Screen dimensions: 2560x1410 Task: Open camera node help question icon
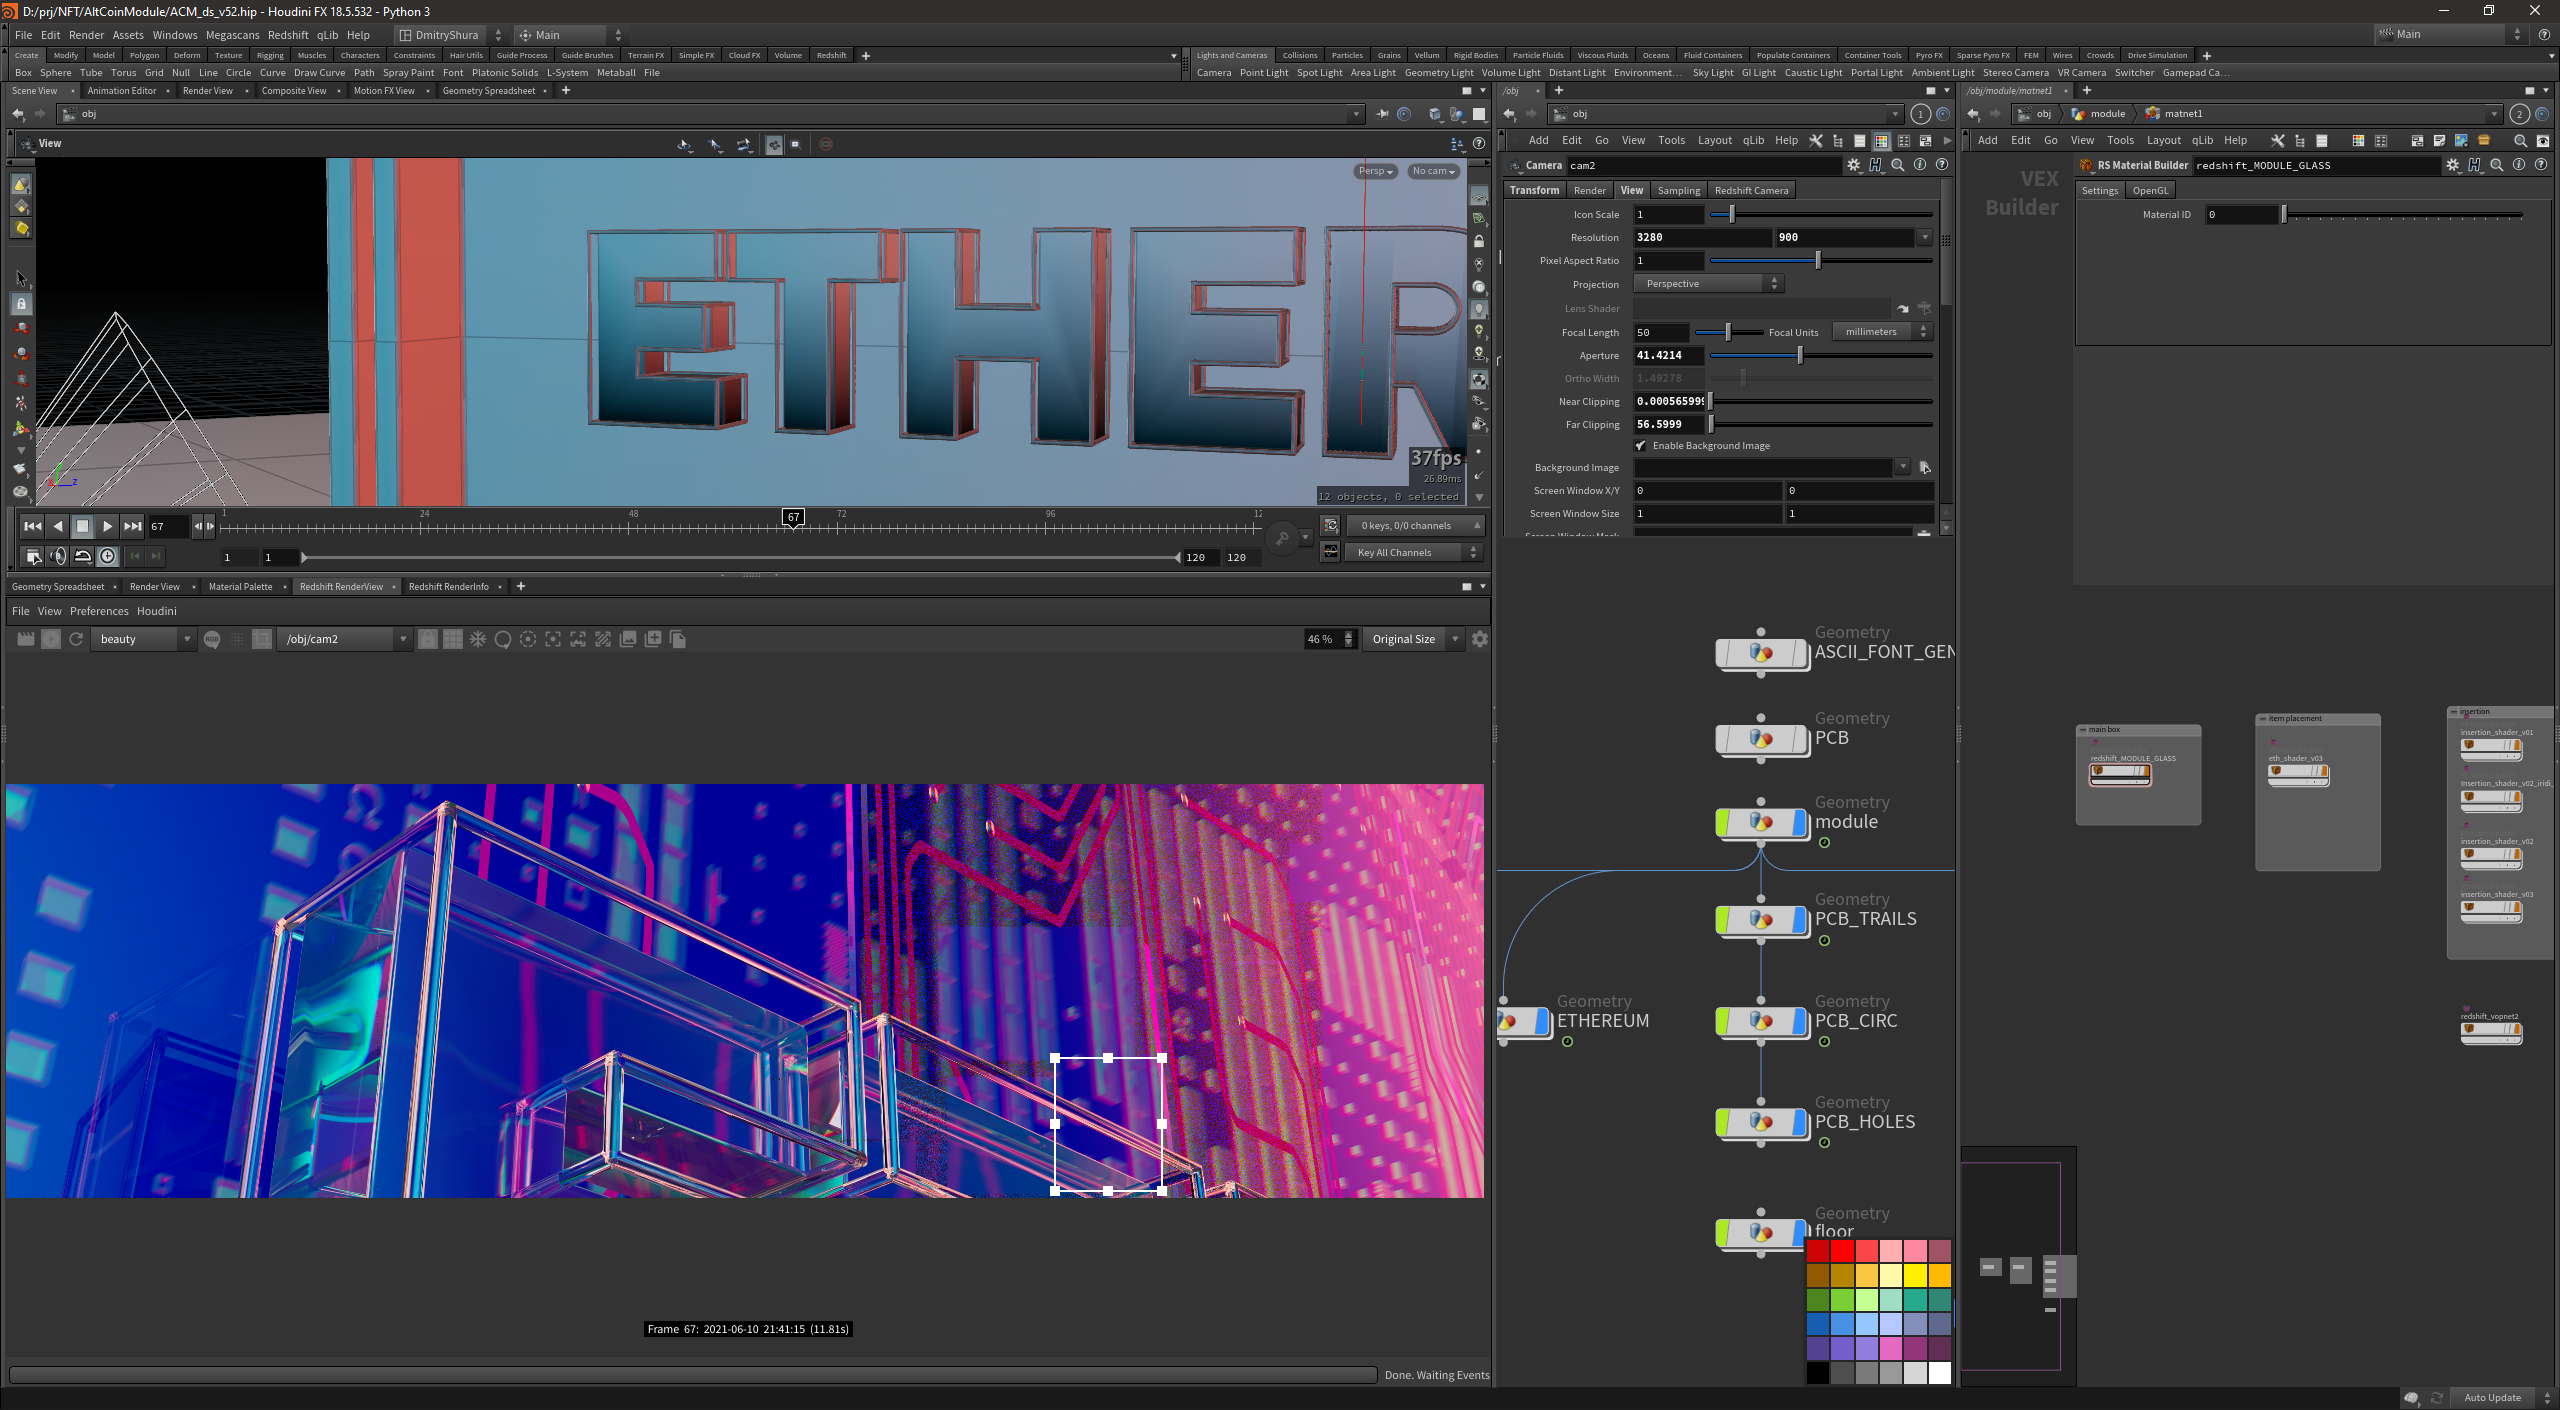coord(1942,165)
